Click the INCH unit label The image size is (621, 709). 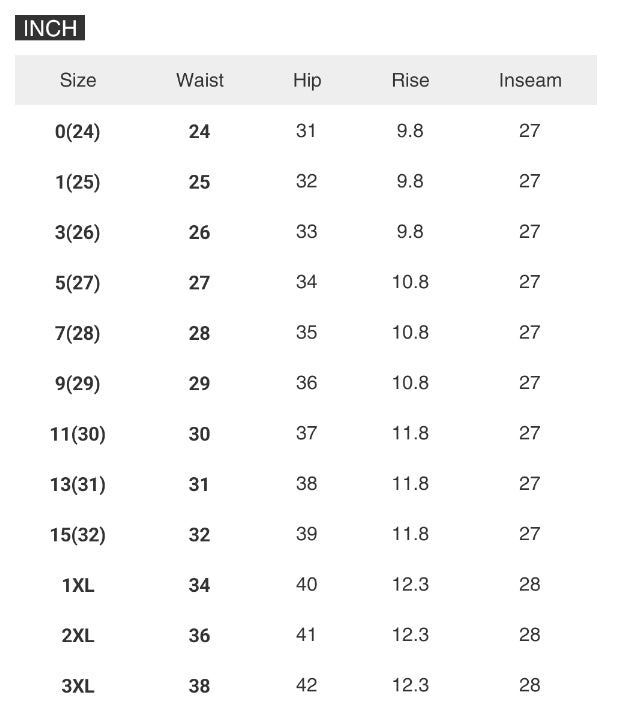50,28
